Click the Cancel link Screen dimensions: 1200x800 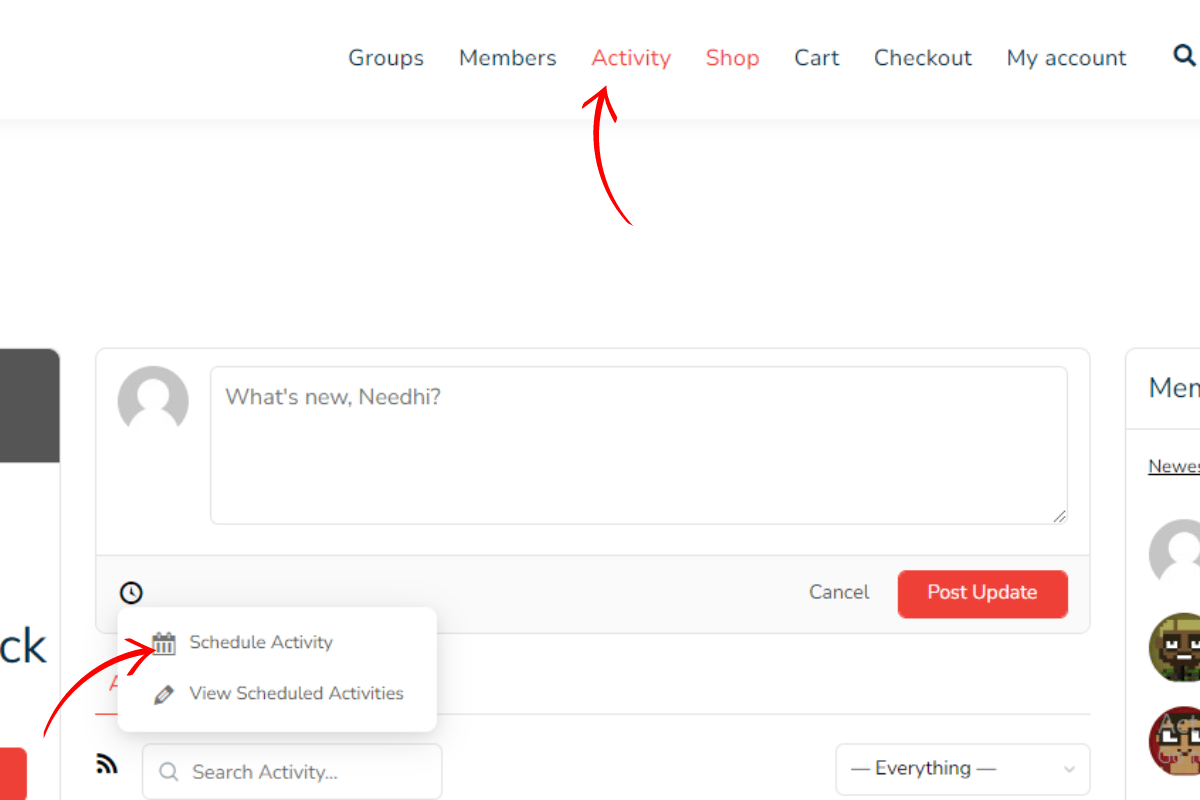[839, 592]
